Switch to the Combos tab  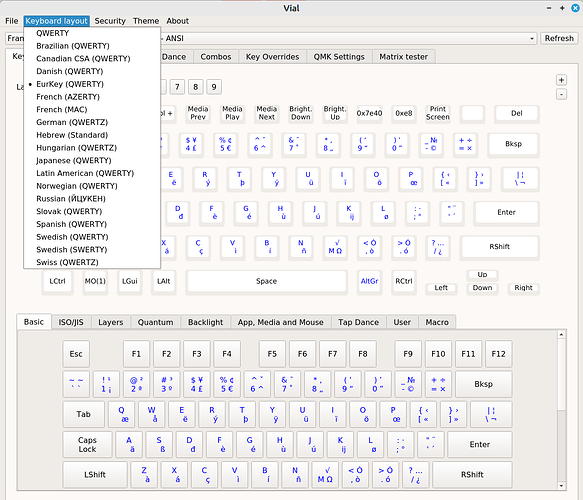click(216, 57)
